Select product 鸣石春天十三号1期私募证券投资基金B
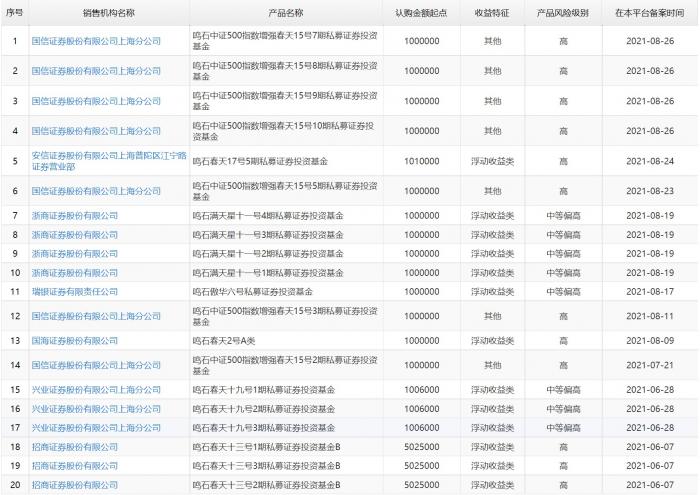The image size is (700, 495). click(267, 447)
